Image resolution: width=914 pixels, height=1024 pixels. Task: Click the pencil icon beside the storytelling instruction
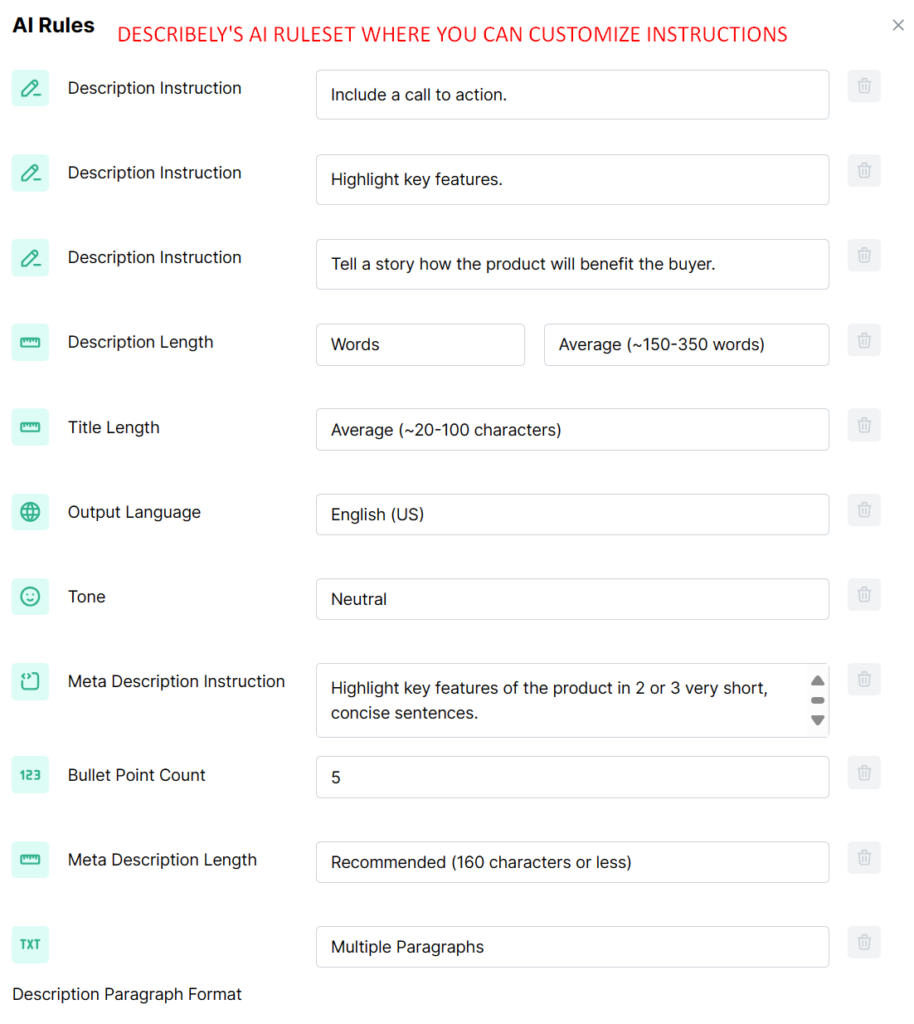(x=30, y=257)
